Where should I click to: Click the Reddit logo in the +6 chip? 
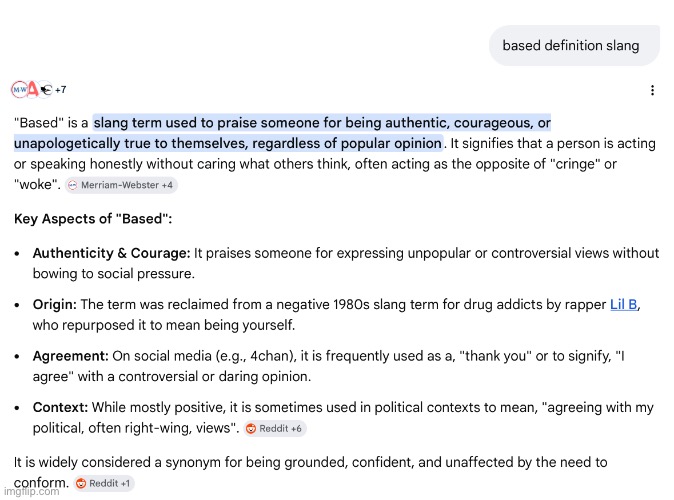point(254,429)
